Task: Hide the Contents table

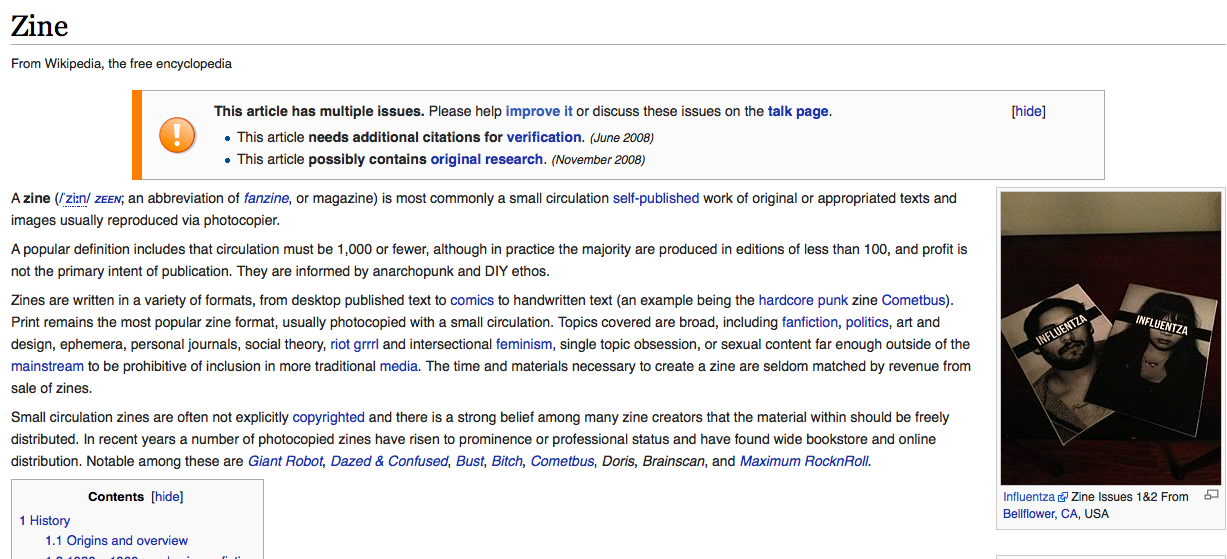Action: coord(167,497)
